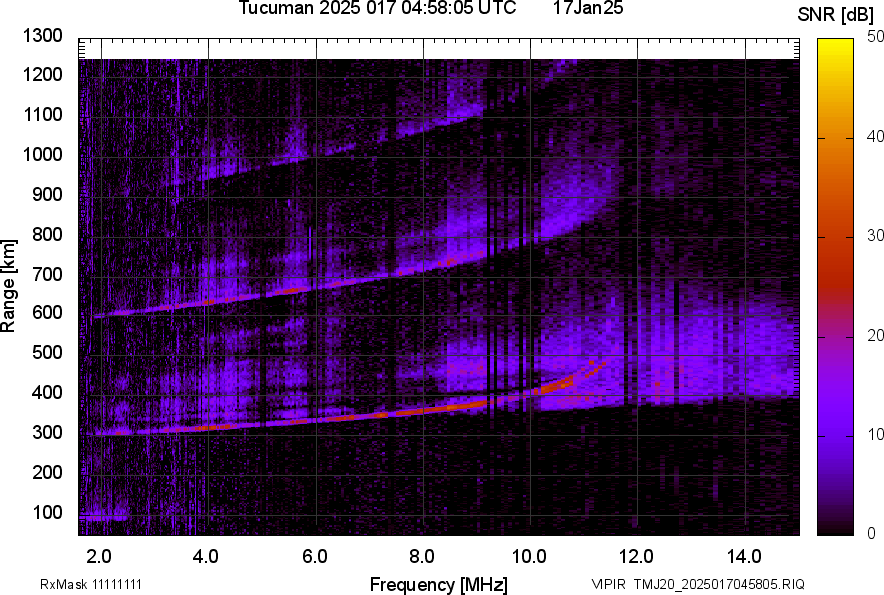Click colorbar tick label '20'
This screenshot has width=884, height=595.
876,336
